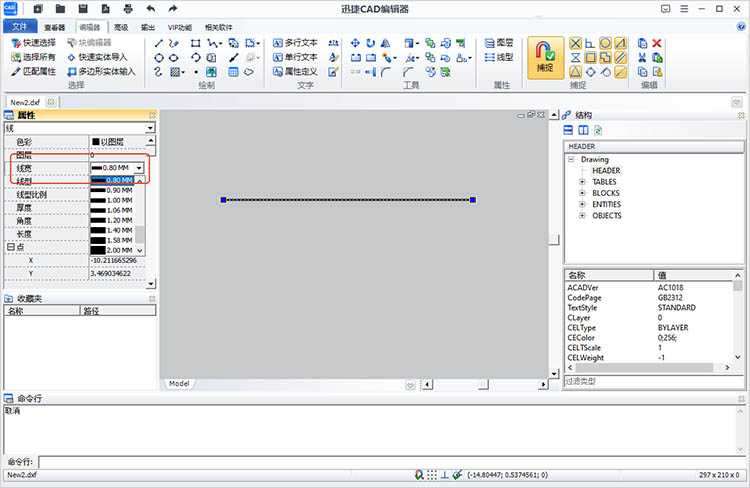Click the 命令行 command input field
Screen dimensions: 750x488
click(x=391, y=462)
